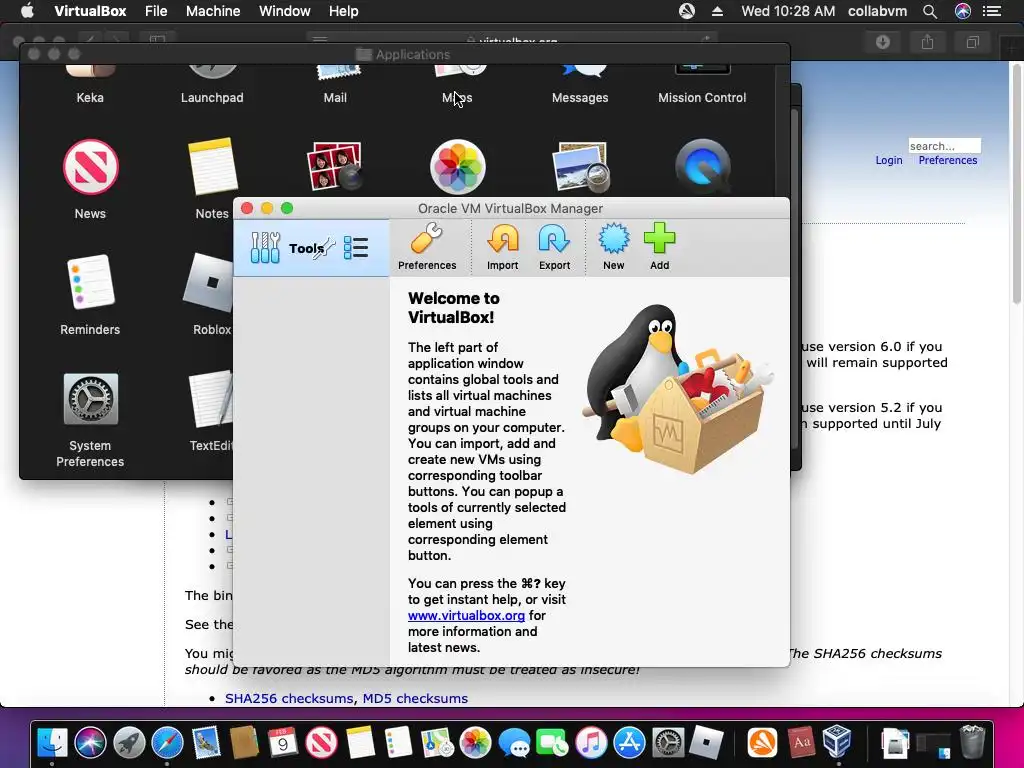This screenshot has height=768, width=1024.
Task: Open FaceTime from the Dock
Action: [552, 743]
